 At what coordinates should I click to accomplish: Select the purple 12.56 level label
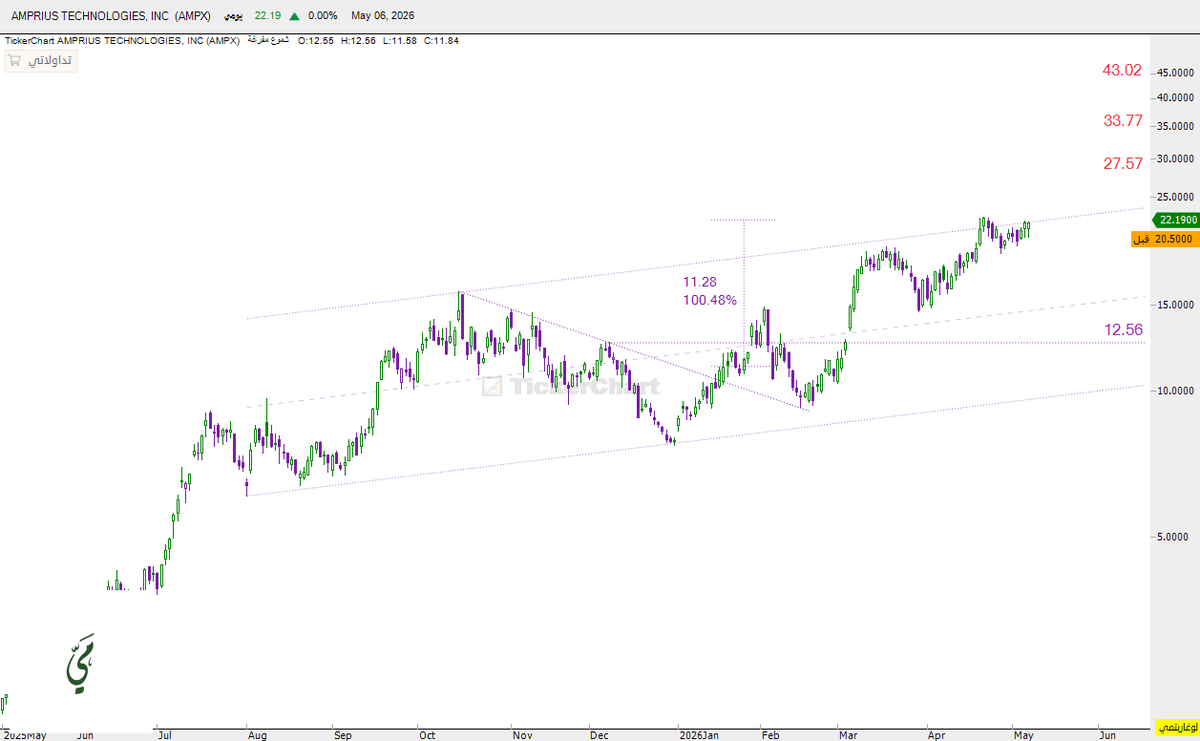[1123, 330]
